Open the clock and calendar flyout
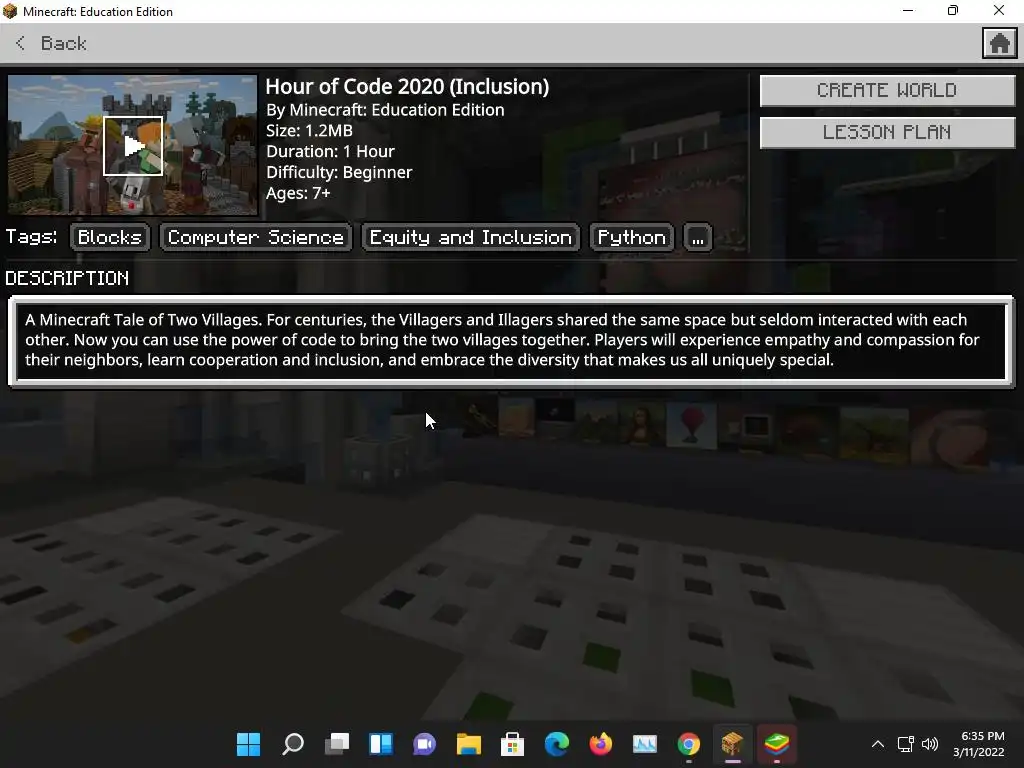 click(978, 744)
